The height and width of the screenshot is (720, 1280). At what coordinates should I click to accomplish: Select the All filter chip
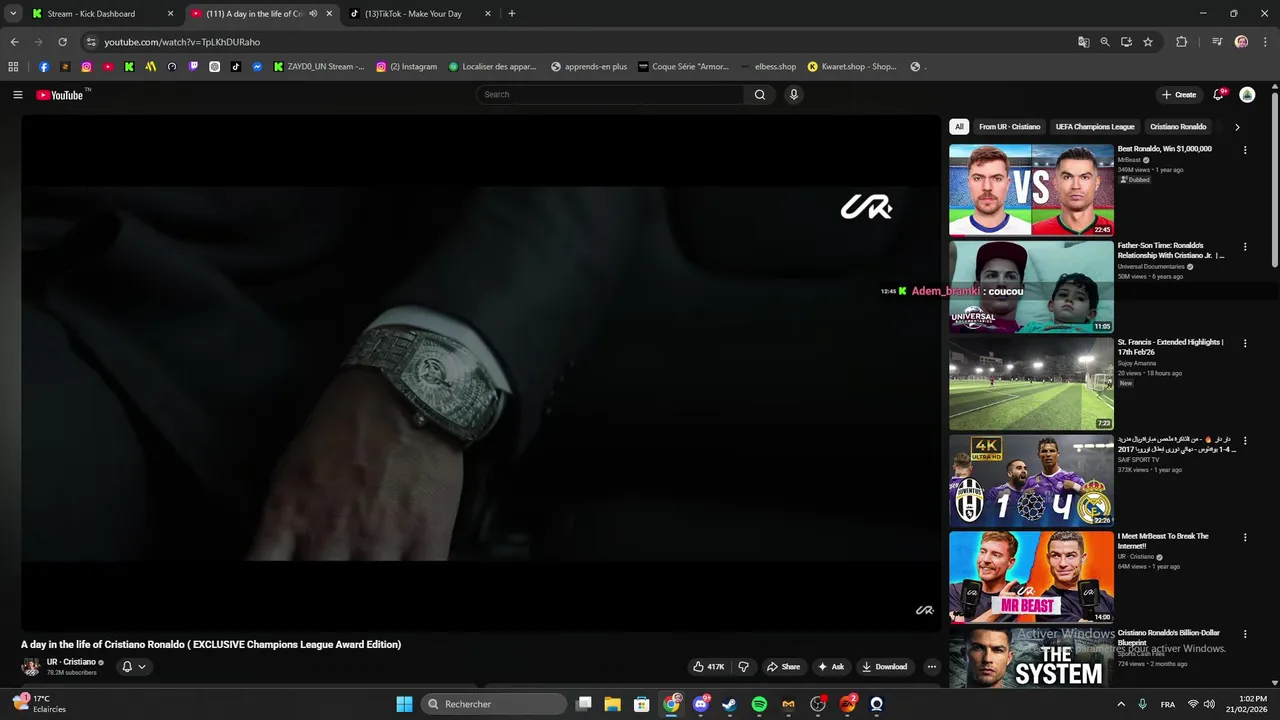959,127
